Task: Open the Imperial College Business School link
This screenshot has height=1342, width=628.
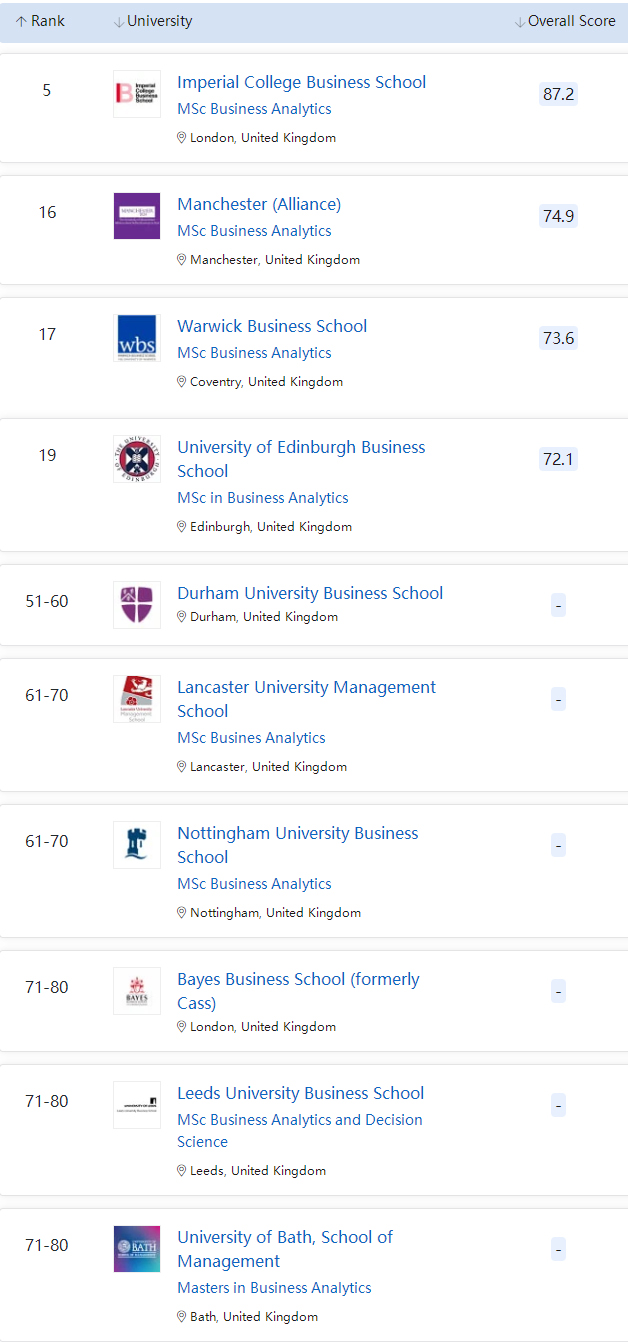Action: tap(301, 82)
